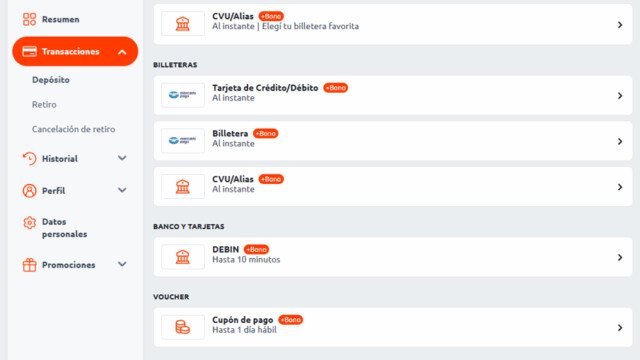The image size is (640, 360).
Task: Click 'Hasta 10 minutos' text
Action: [x=246, y=260]
